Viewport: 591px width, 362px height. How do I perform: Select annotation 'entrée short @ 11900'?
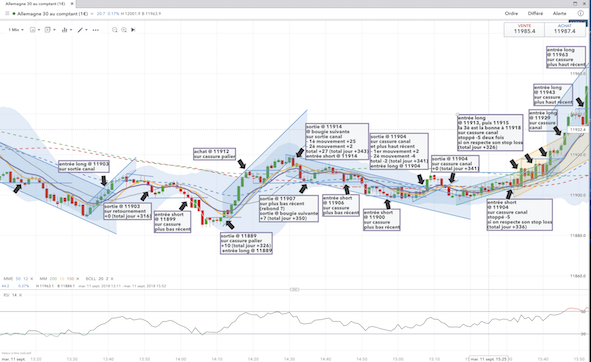[x=381, y=220]
